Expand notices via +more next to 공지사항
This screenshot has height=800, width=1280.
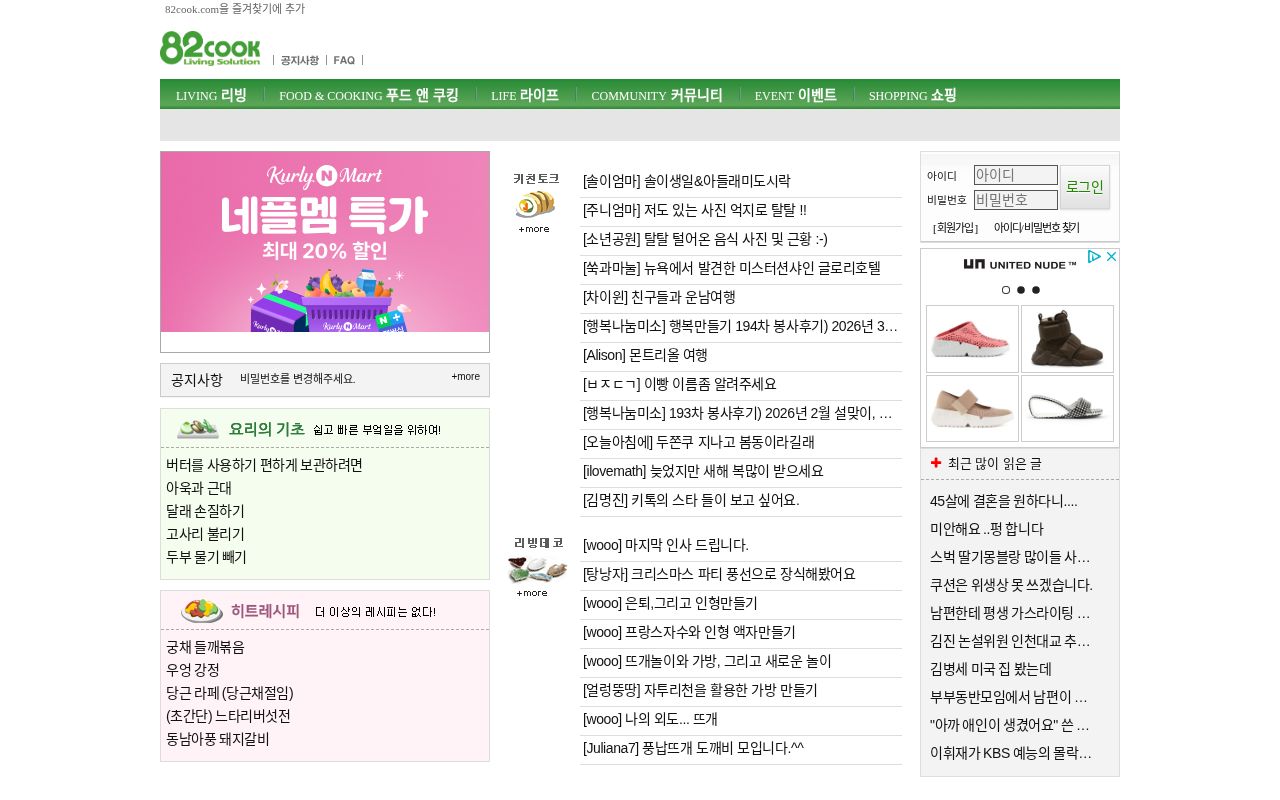click(465, 377)
